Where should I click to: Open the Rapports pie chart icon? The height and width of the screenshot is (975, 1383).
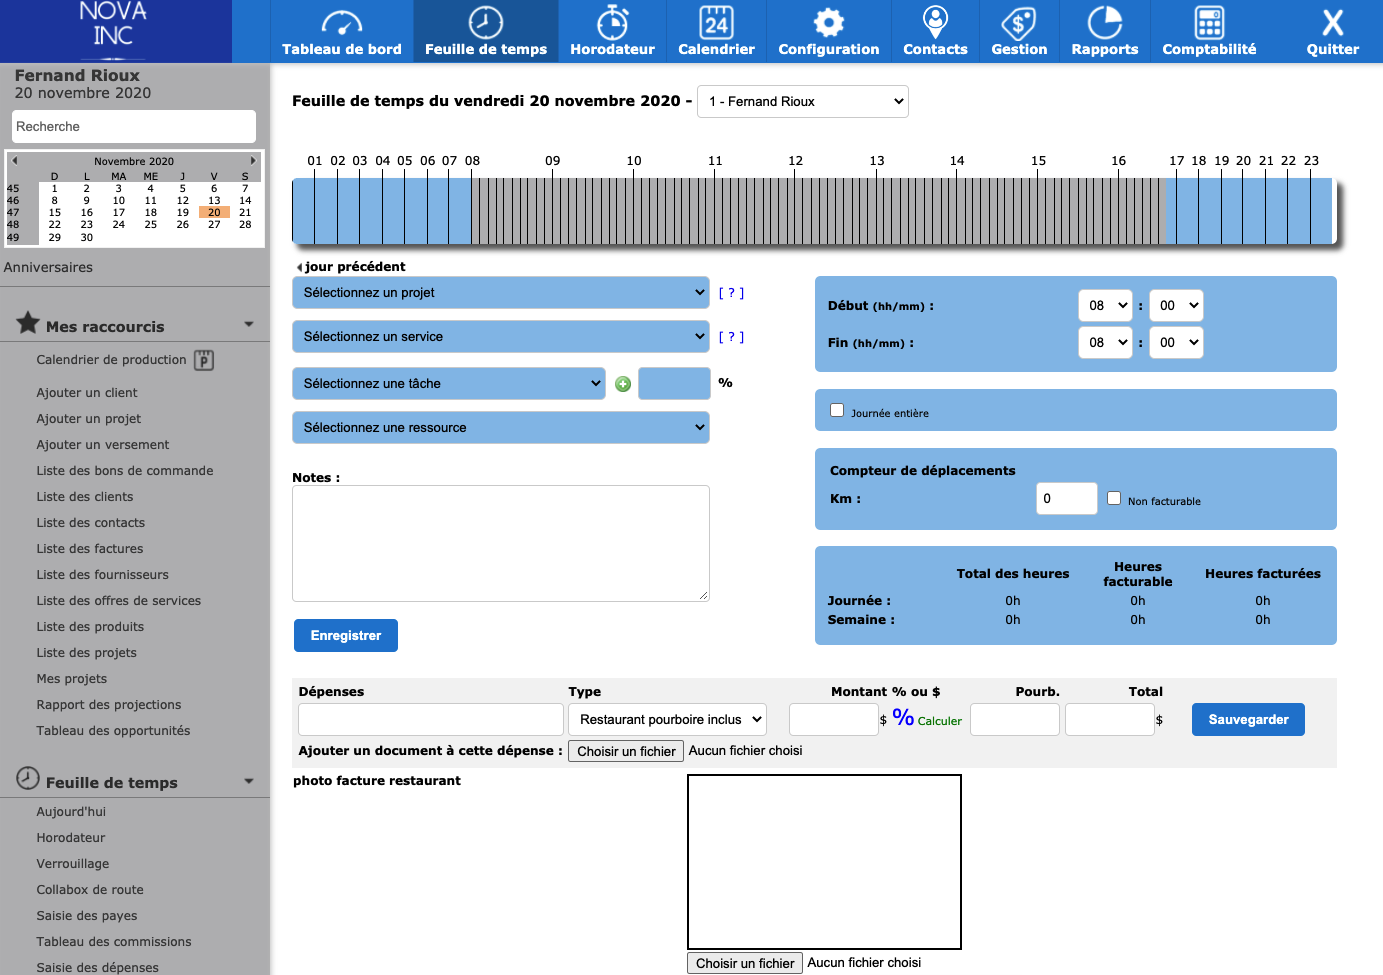1104,23
